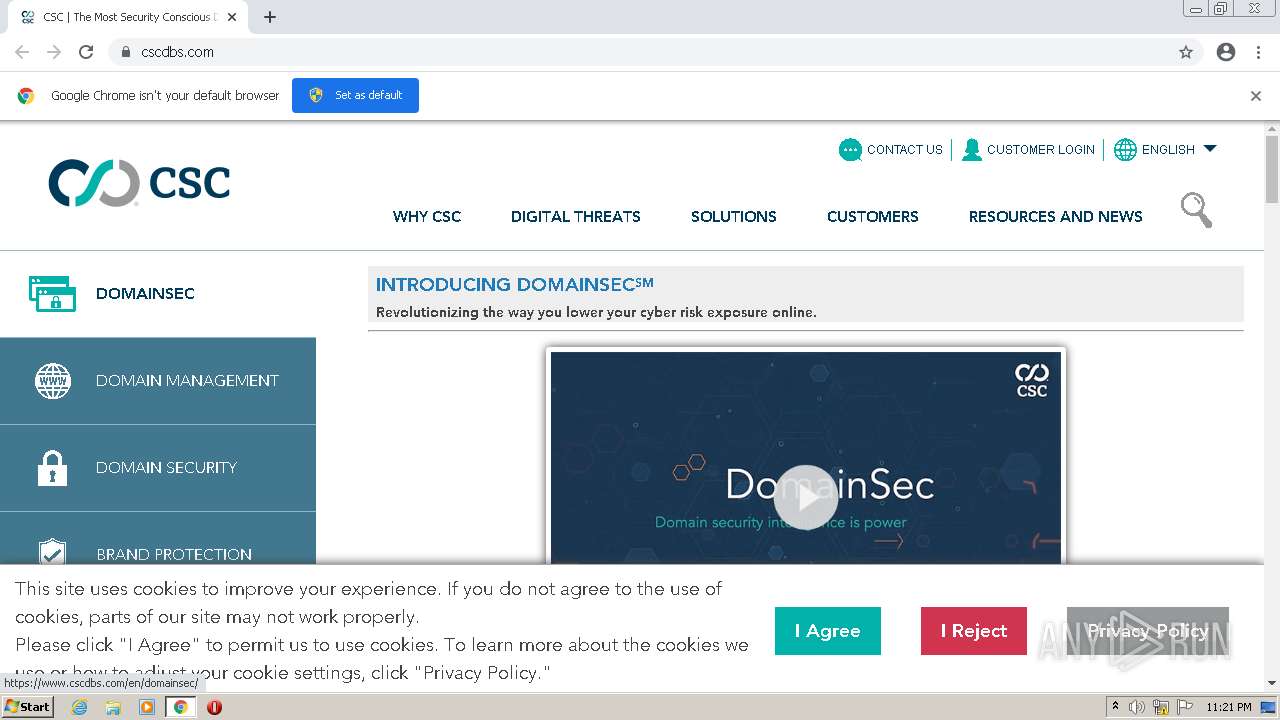Viewport: 1280px width, 720px height.
Task: Click the flag action center tray icon
Action: pyautogui.click(x=1185, y=707)
